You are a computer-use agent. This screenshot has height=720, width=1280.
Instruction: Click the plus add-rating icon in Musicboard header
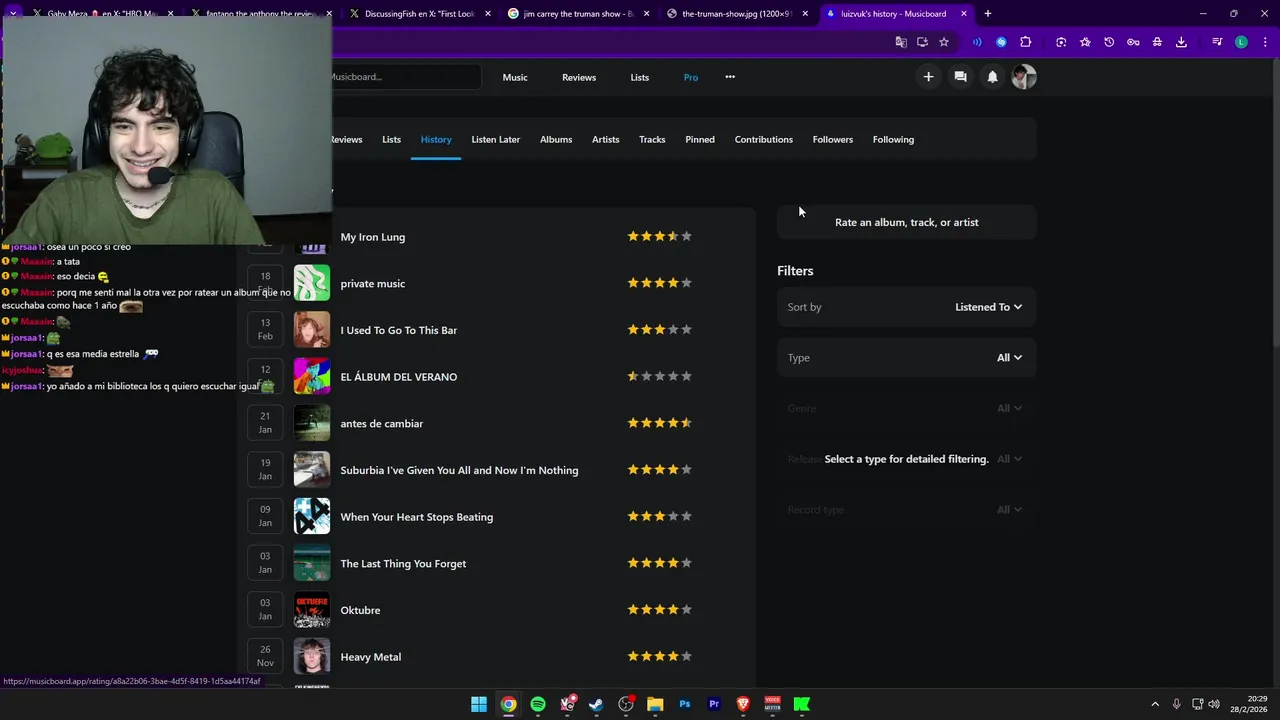[928, 77]
